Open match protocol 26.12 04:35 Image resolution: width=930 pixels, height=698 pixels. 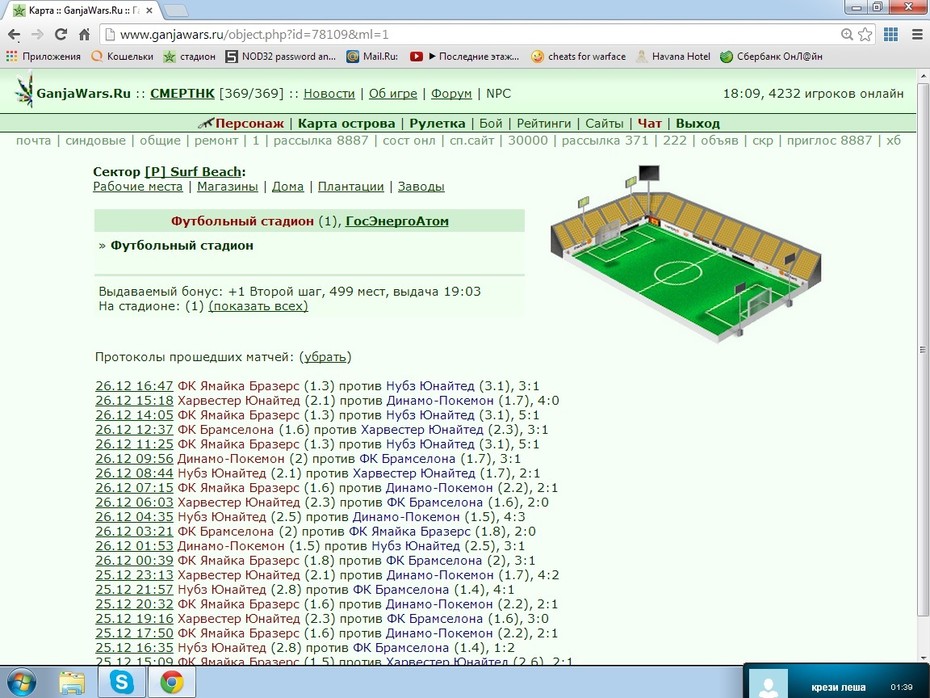(x=134, y=517)
